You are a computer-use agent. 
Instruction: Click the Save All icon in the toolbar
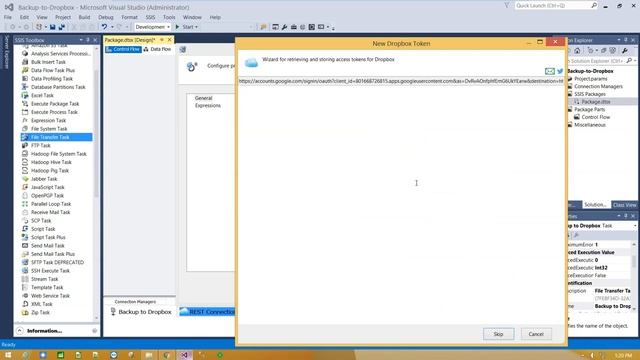point(62,27)
